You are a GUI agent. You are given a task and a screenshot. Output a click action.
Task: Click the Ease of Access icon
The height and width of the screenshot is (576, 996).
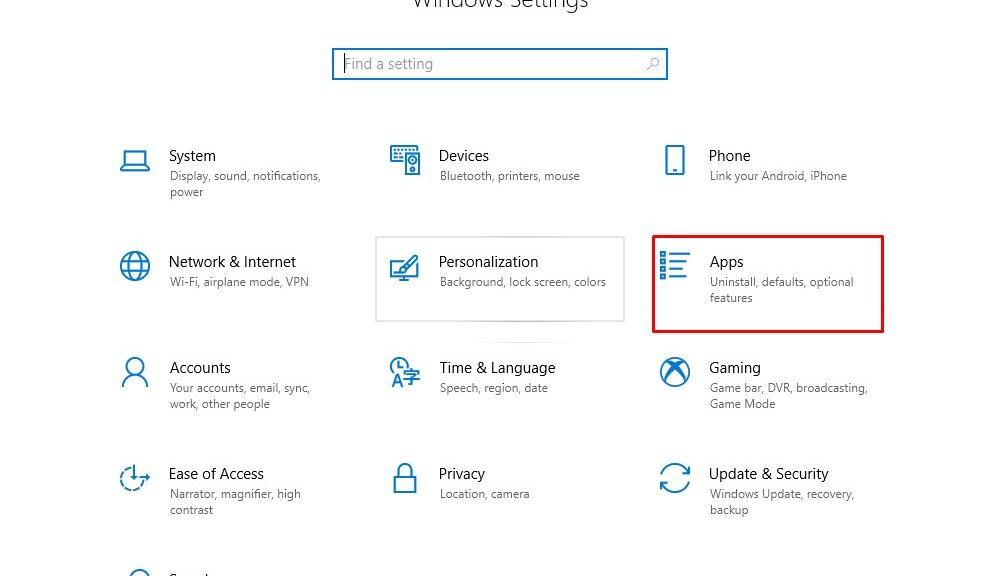point(135,478)
